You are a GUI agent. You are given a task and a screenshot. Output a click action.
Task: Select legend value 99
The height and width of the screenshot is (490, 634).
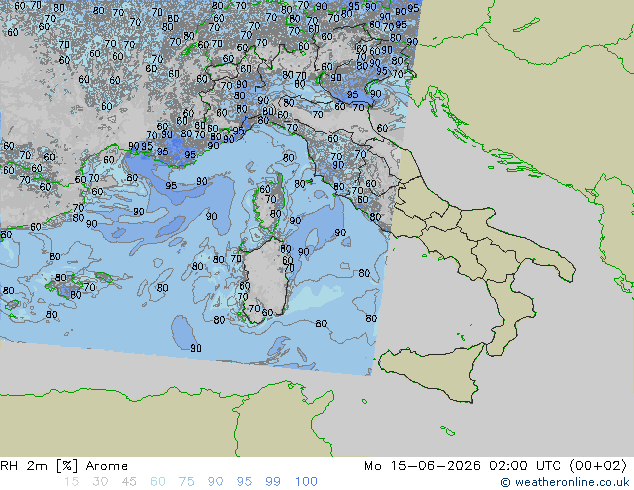pos(273,482)
